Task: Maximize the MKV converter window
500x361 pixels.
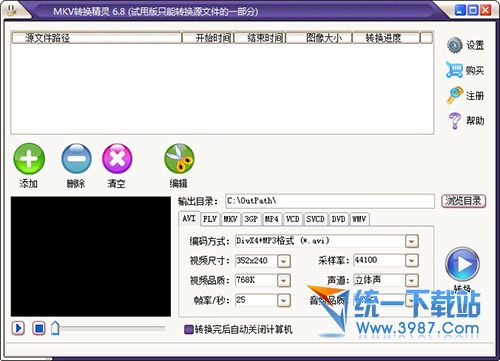Action: click(x=473, y=10)
